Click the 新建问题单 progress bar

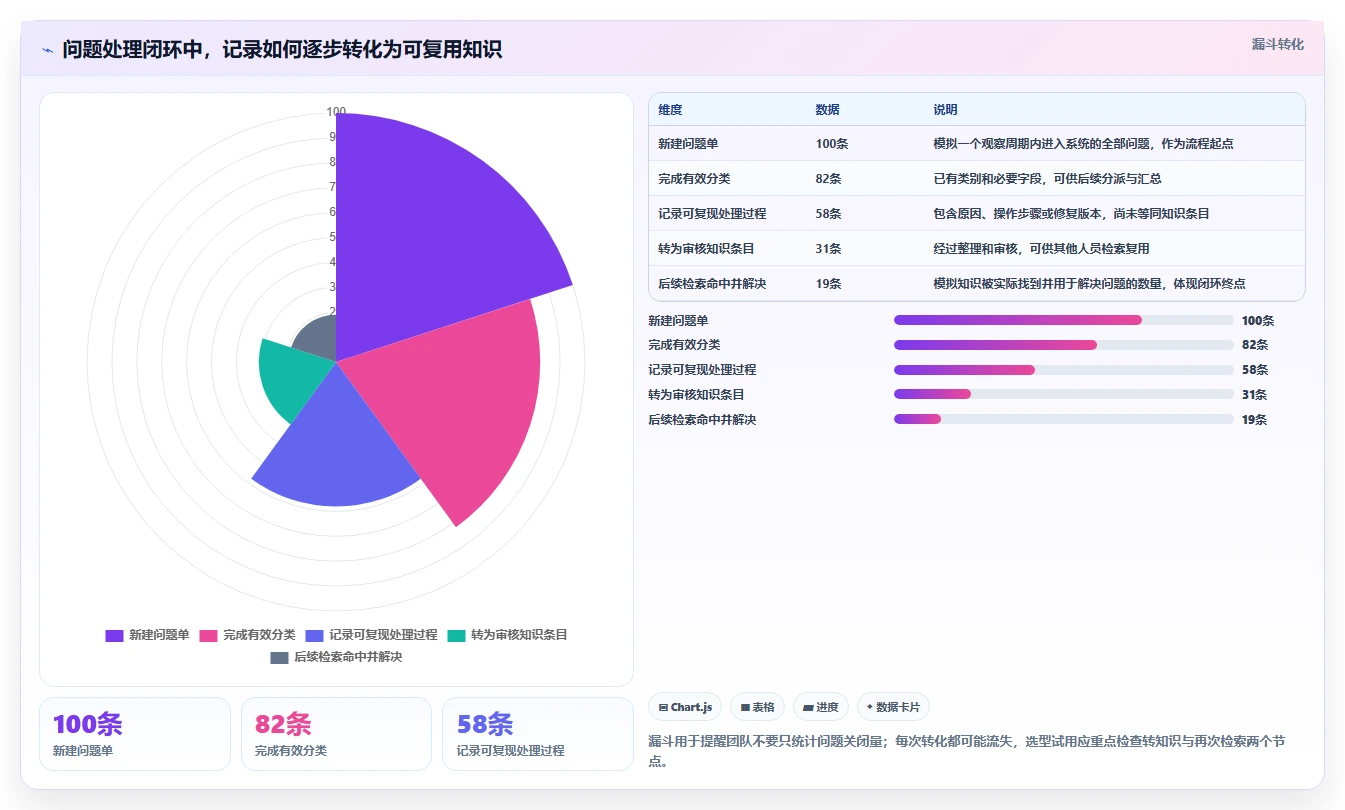1063,320
